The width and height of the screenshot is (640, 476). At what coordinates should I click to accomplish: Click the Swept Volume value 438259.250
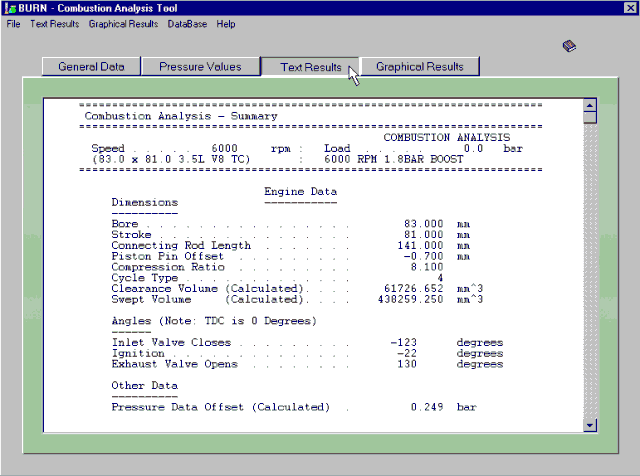pos(410,299)
